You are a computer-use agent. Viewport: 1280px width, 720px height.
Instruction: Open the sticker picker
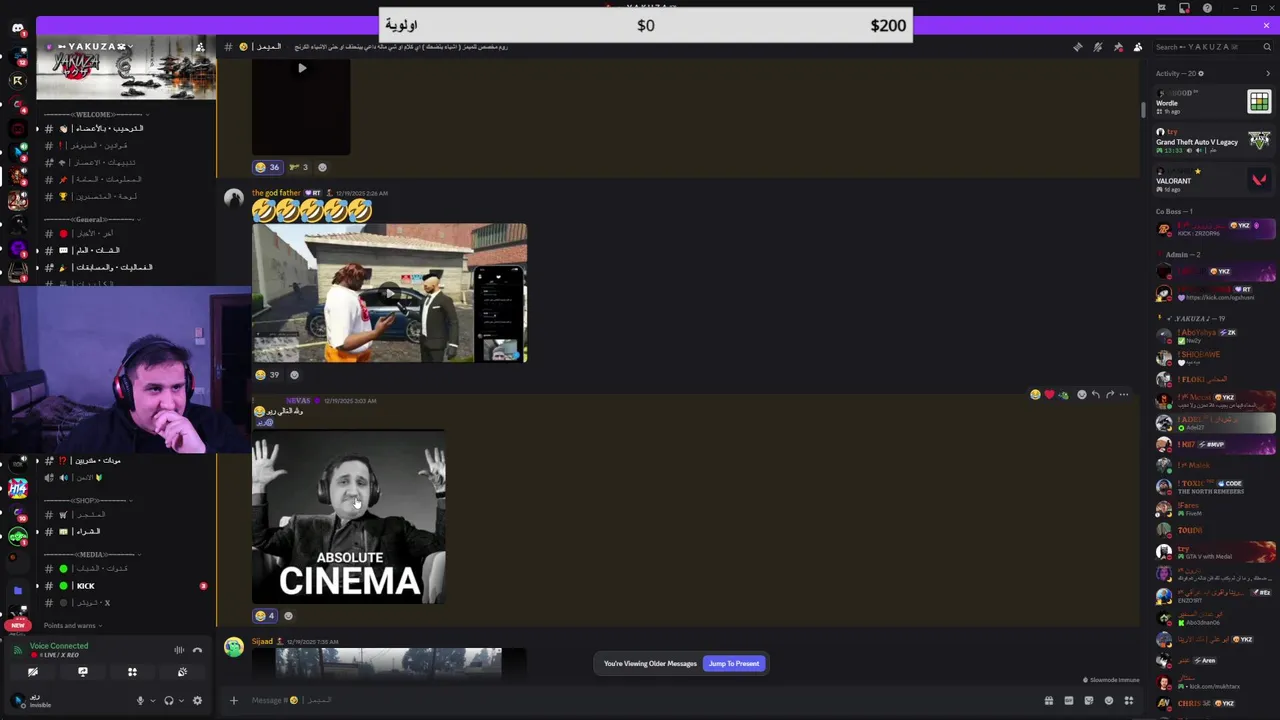click(1089, 701)
